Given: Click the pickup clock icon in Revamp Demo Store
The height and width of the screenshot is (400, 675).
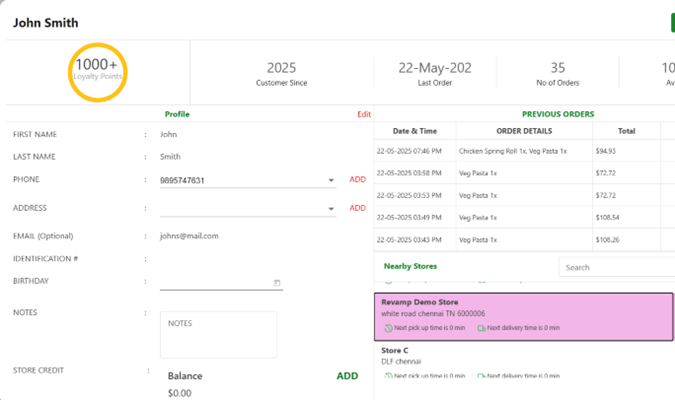Looking at the screenshot, I should click(x=388, y=328).
